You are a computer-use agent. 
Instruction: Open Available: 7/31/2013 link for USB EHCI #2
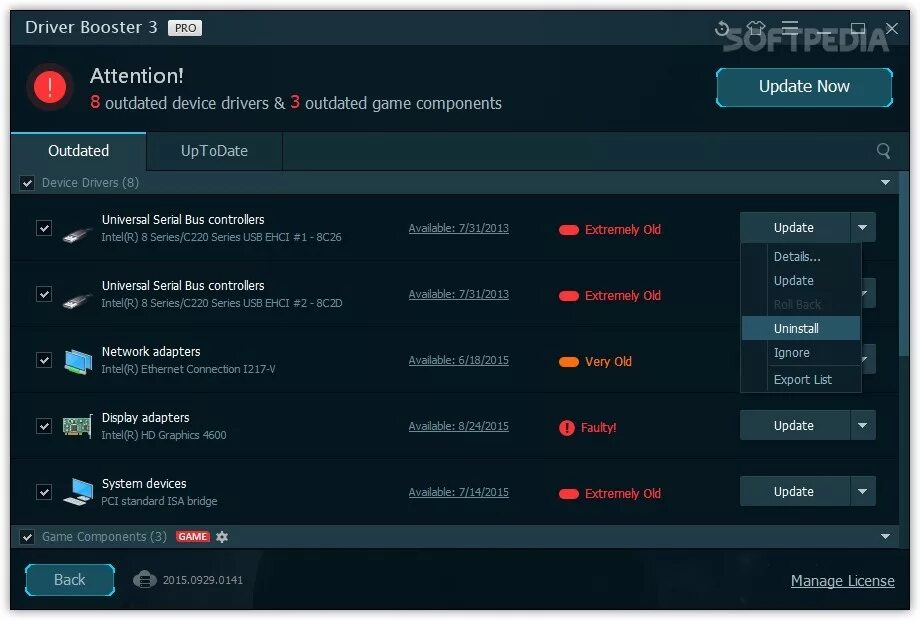pos(459,294)
